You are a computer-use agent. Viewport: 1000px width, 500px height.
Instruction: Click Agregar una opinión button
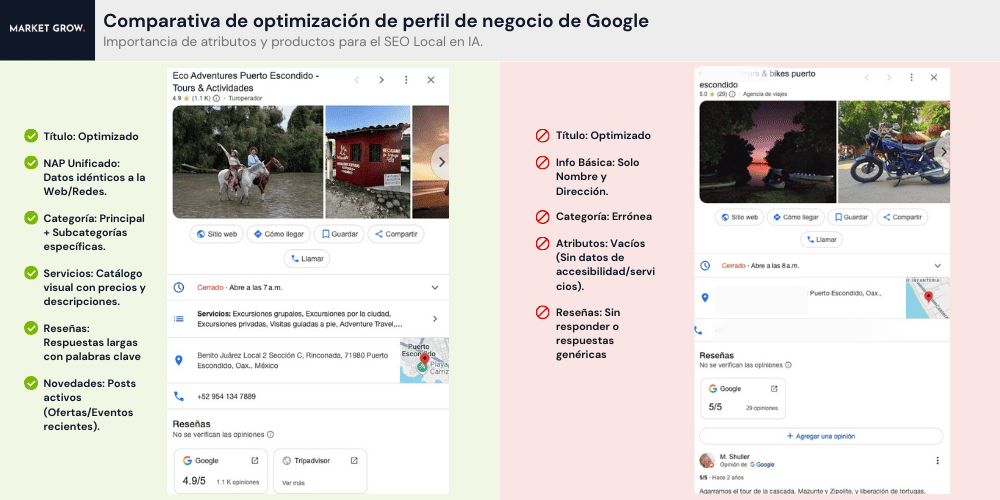pyautogui.click(x=821, y=436)
